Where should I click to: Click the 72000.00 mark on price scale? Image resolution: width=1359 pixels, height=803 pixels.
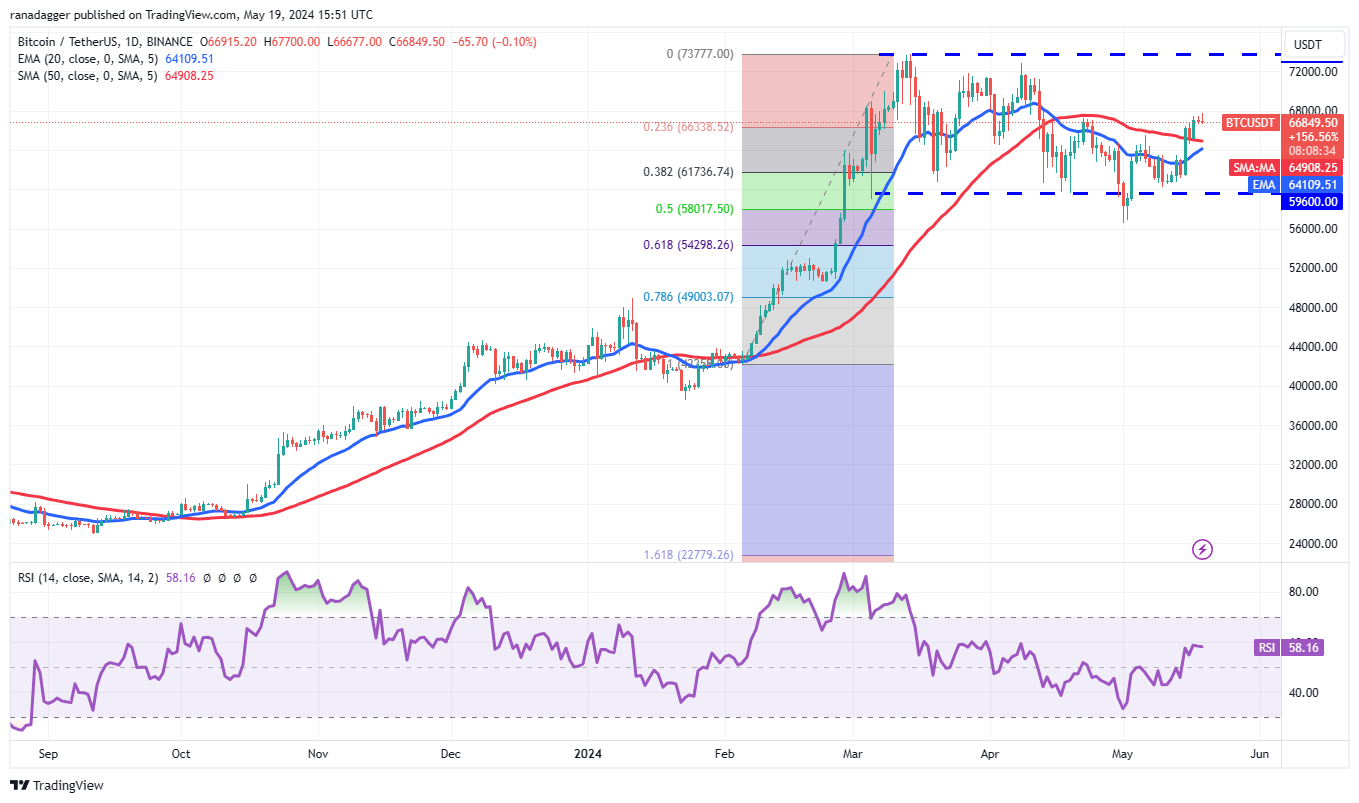[x=1314, y=73]
